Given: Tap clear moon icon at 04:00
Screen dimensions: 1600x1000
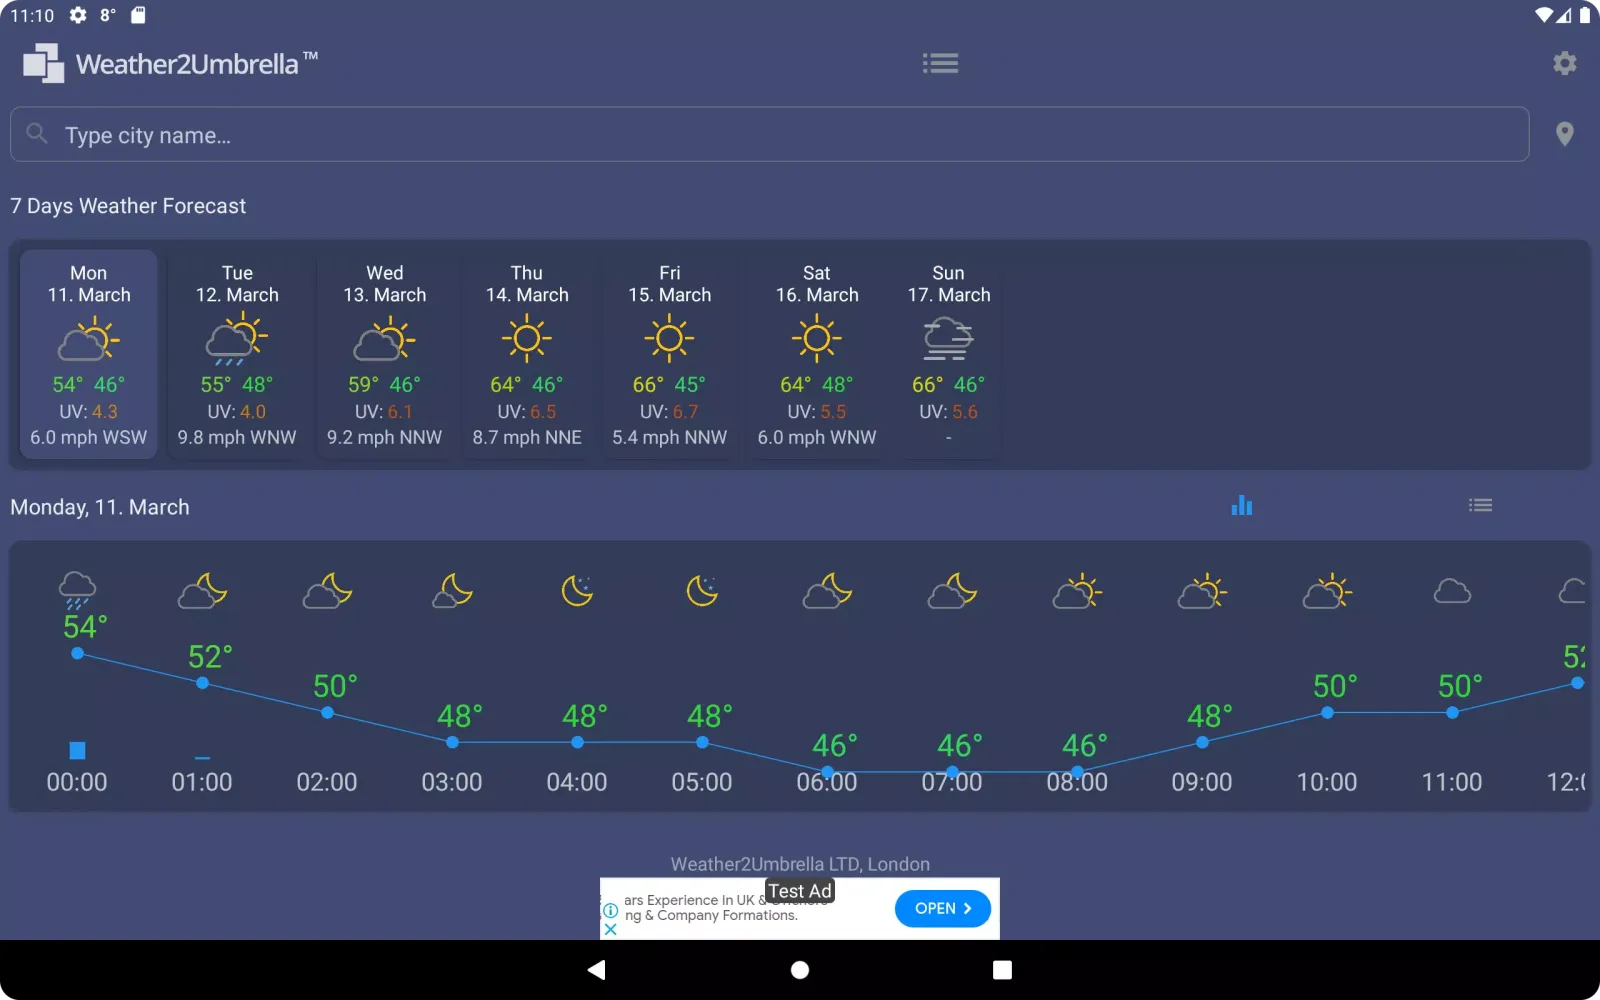Looking at the screenshot, I should click(577, 591).
